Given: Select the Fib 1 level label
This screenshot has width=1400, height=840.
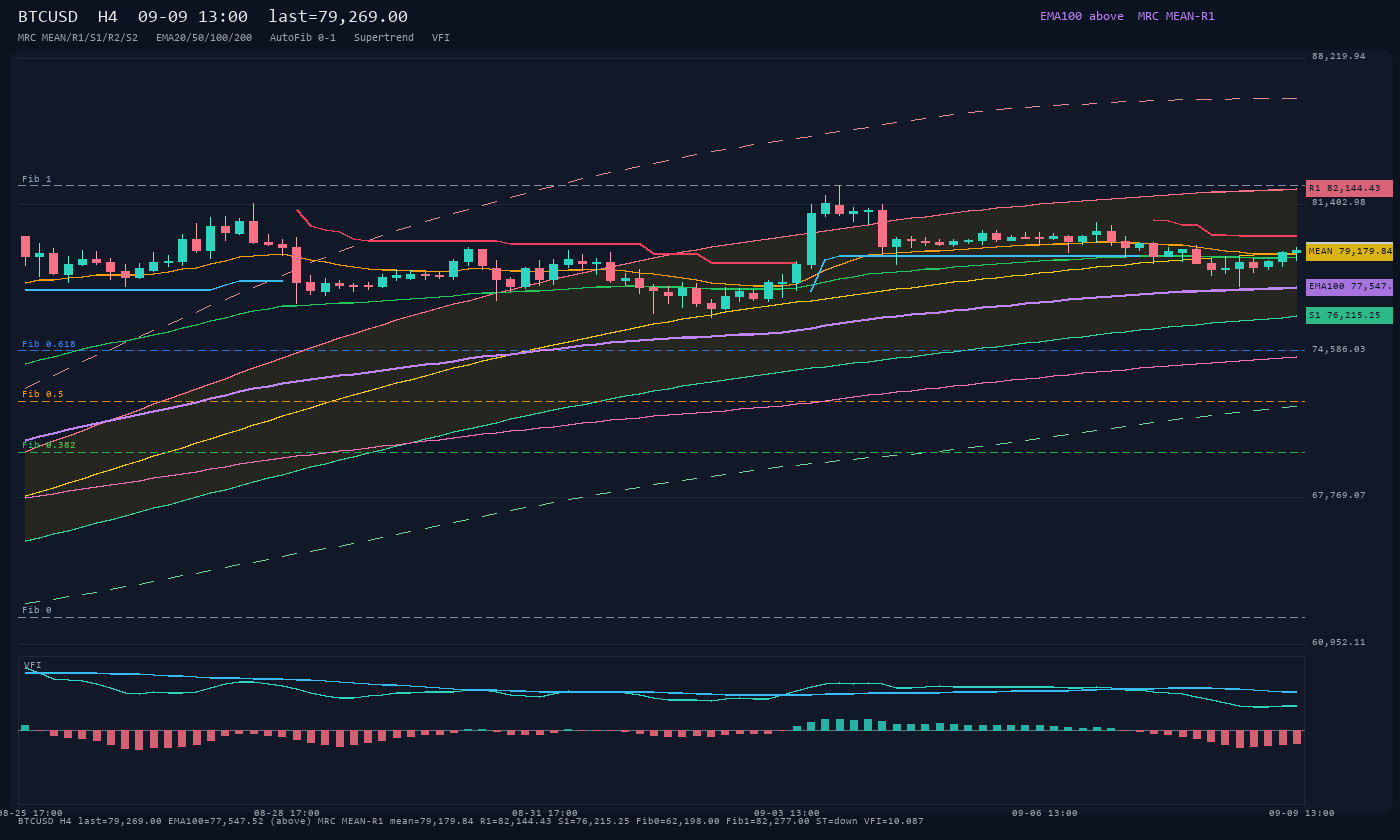Looking at the screenshot, I should (x=37, y=179).
